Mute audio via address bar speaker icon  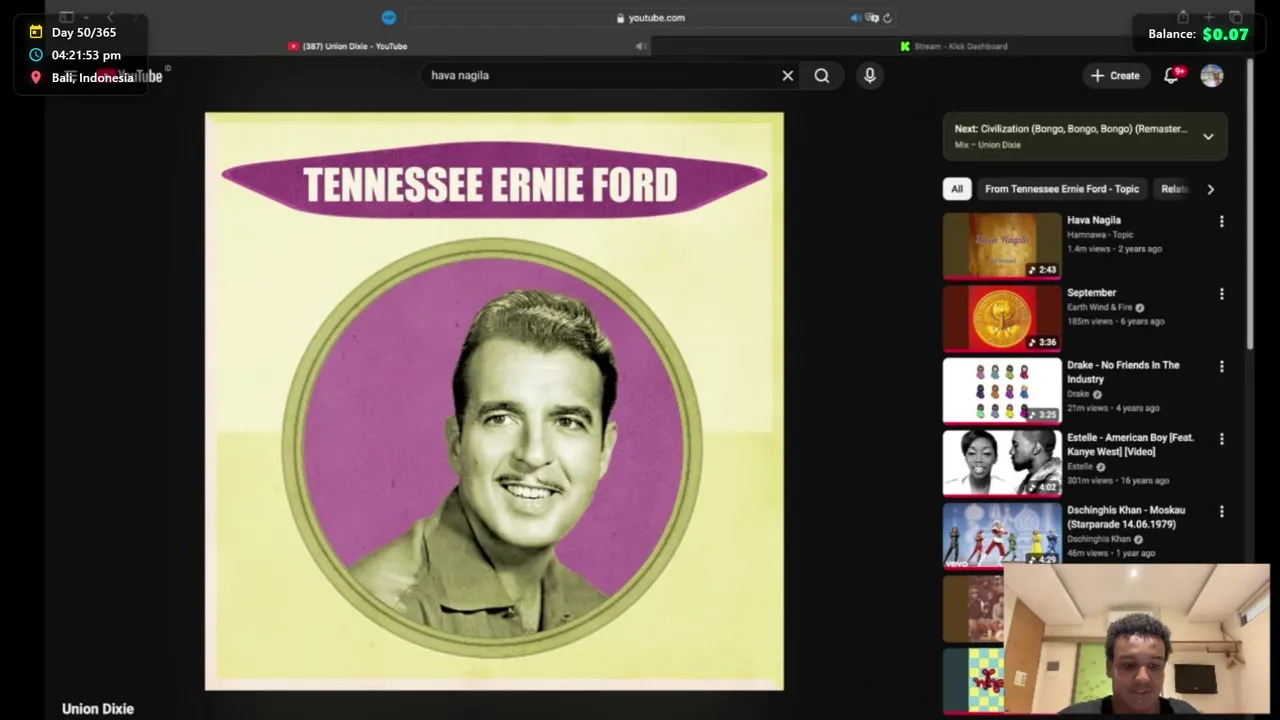[x=855, y=17]
